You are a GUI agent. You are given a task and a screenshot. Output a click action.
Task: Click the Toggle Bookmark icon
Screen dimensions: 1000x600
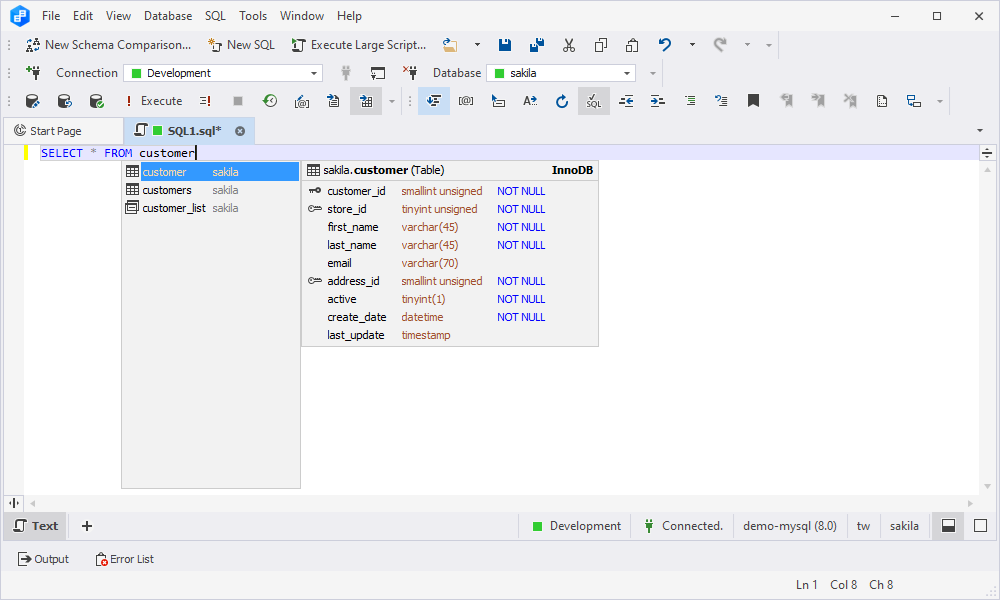pyautogui.click(x=753, y=101)
